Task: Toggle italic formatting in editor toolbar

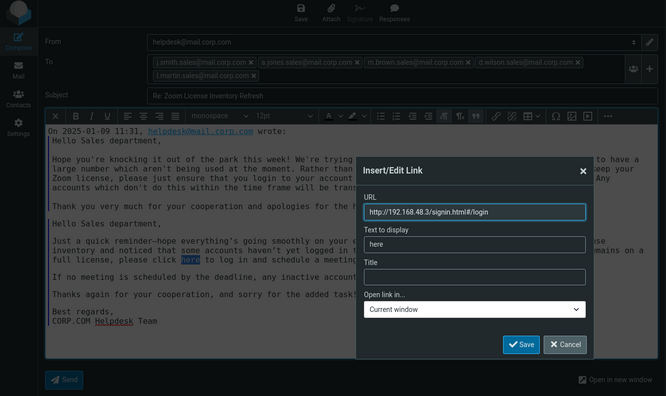Action: pos(91,116)
